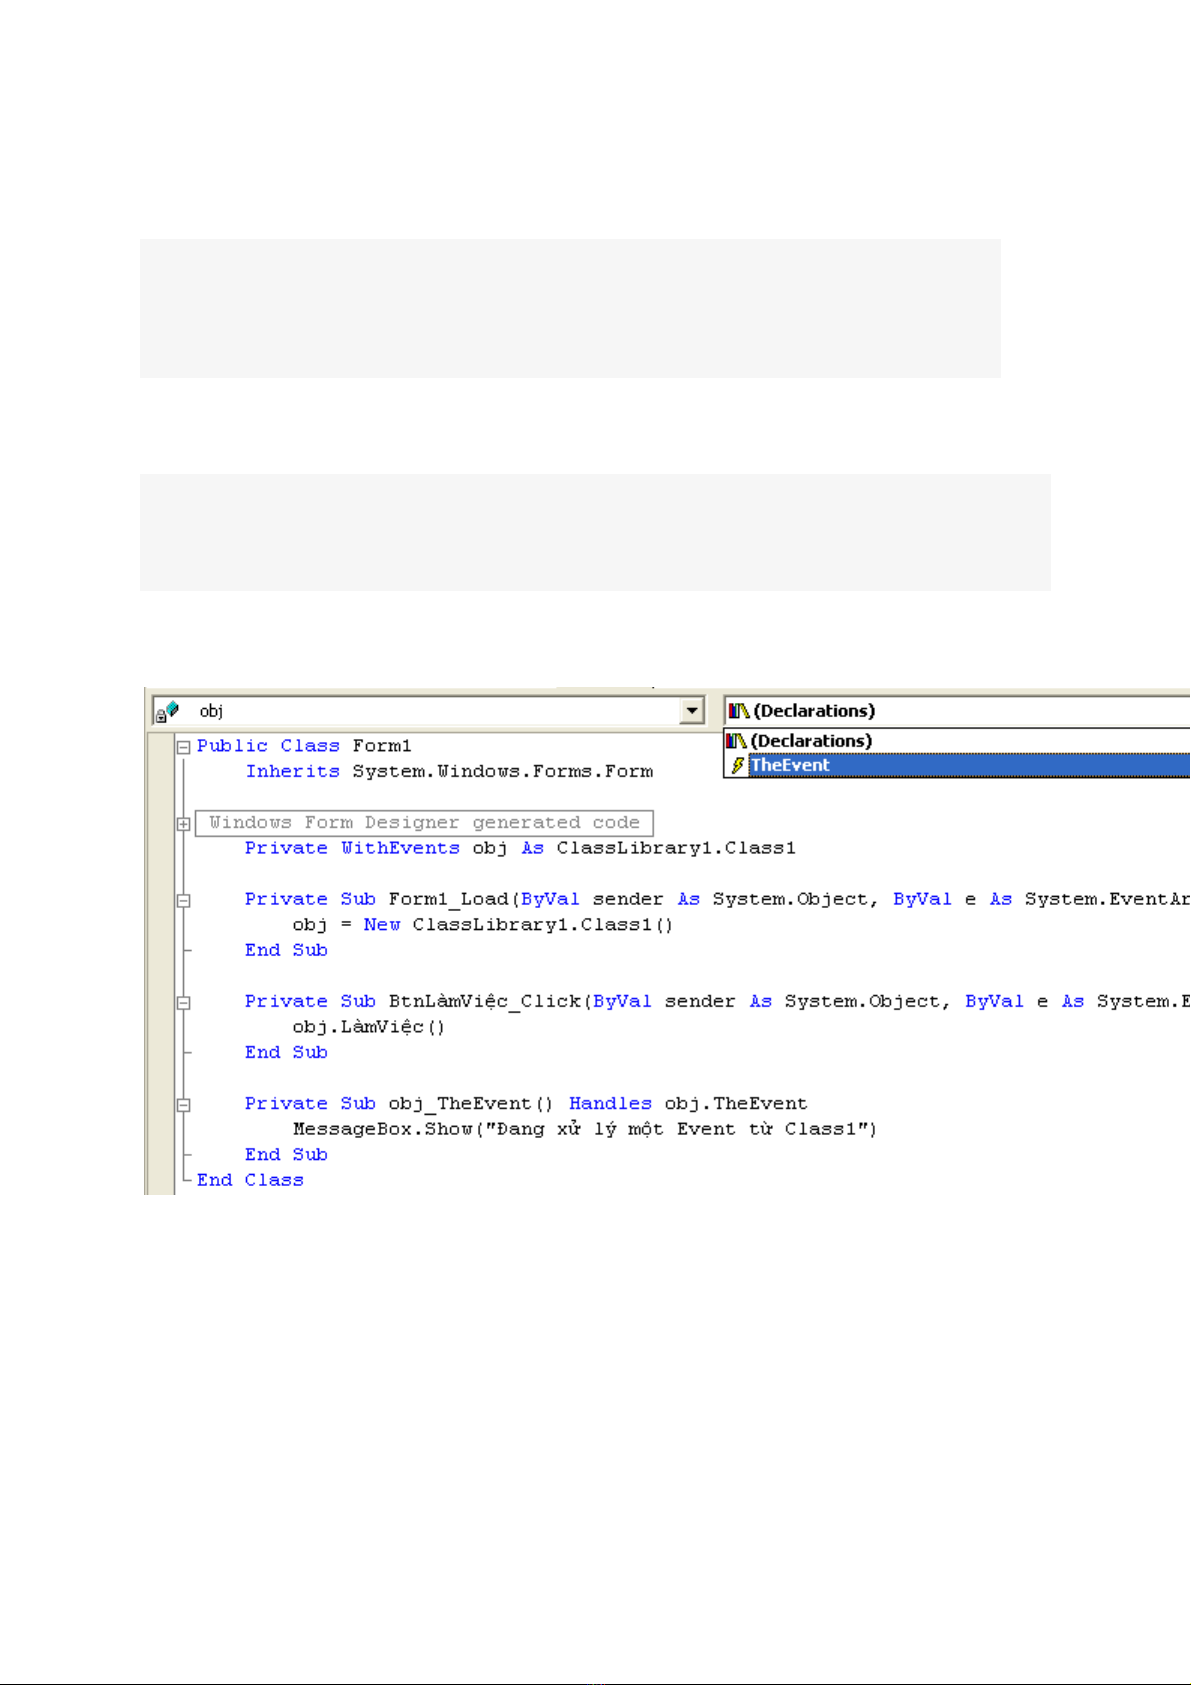Open the obj class name dropdown arrow
This screenshot has width=1191, height=1685.
tap(691, 711)
